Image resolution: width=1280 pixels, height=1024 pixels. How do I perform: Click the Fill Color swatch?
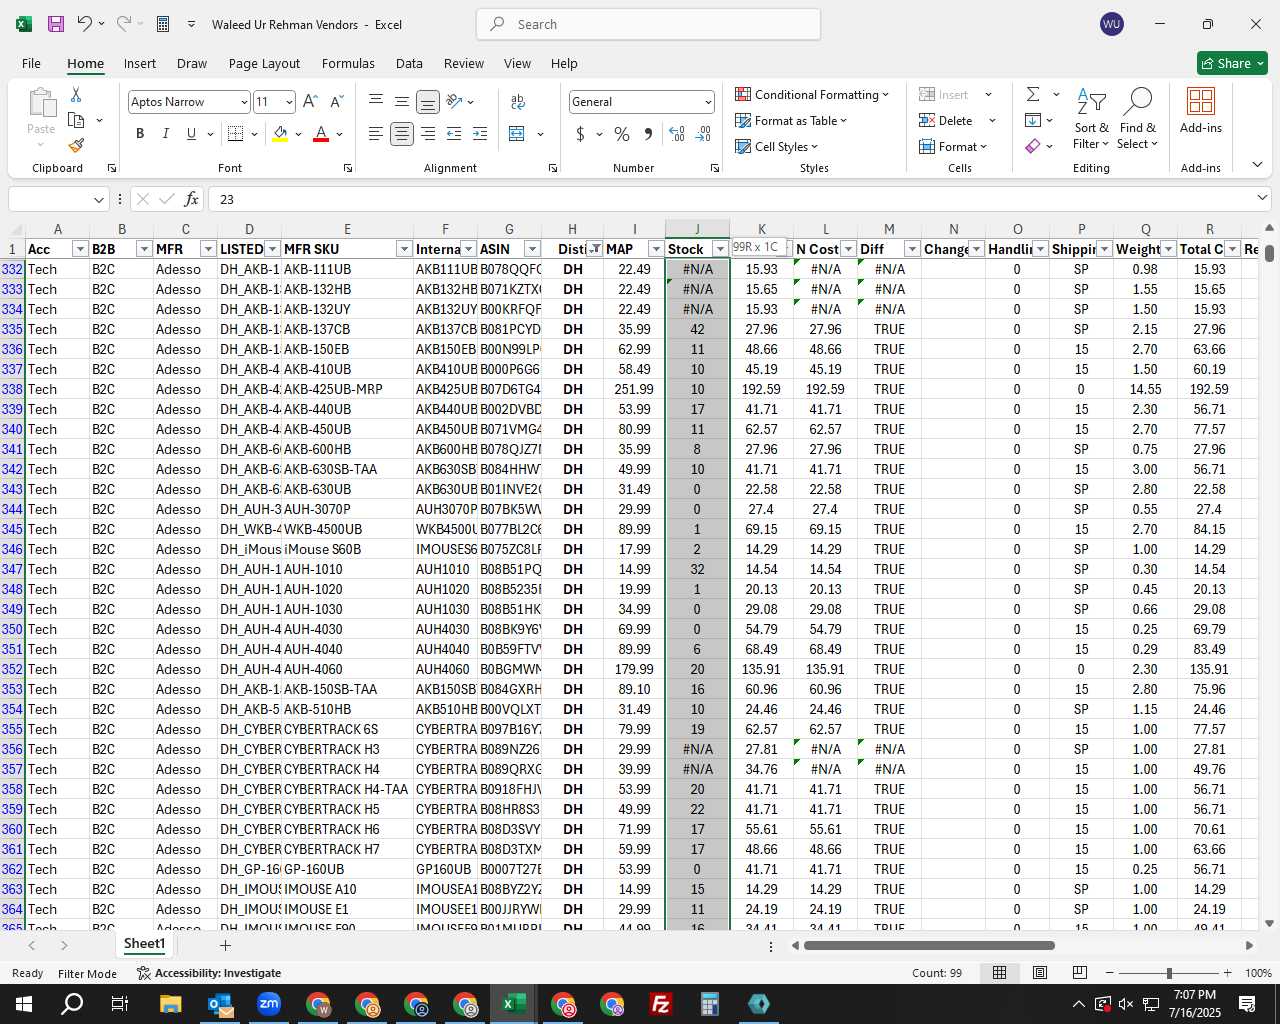point(280,133)
